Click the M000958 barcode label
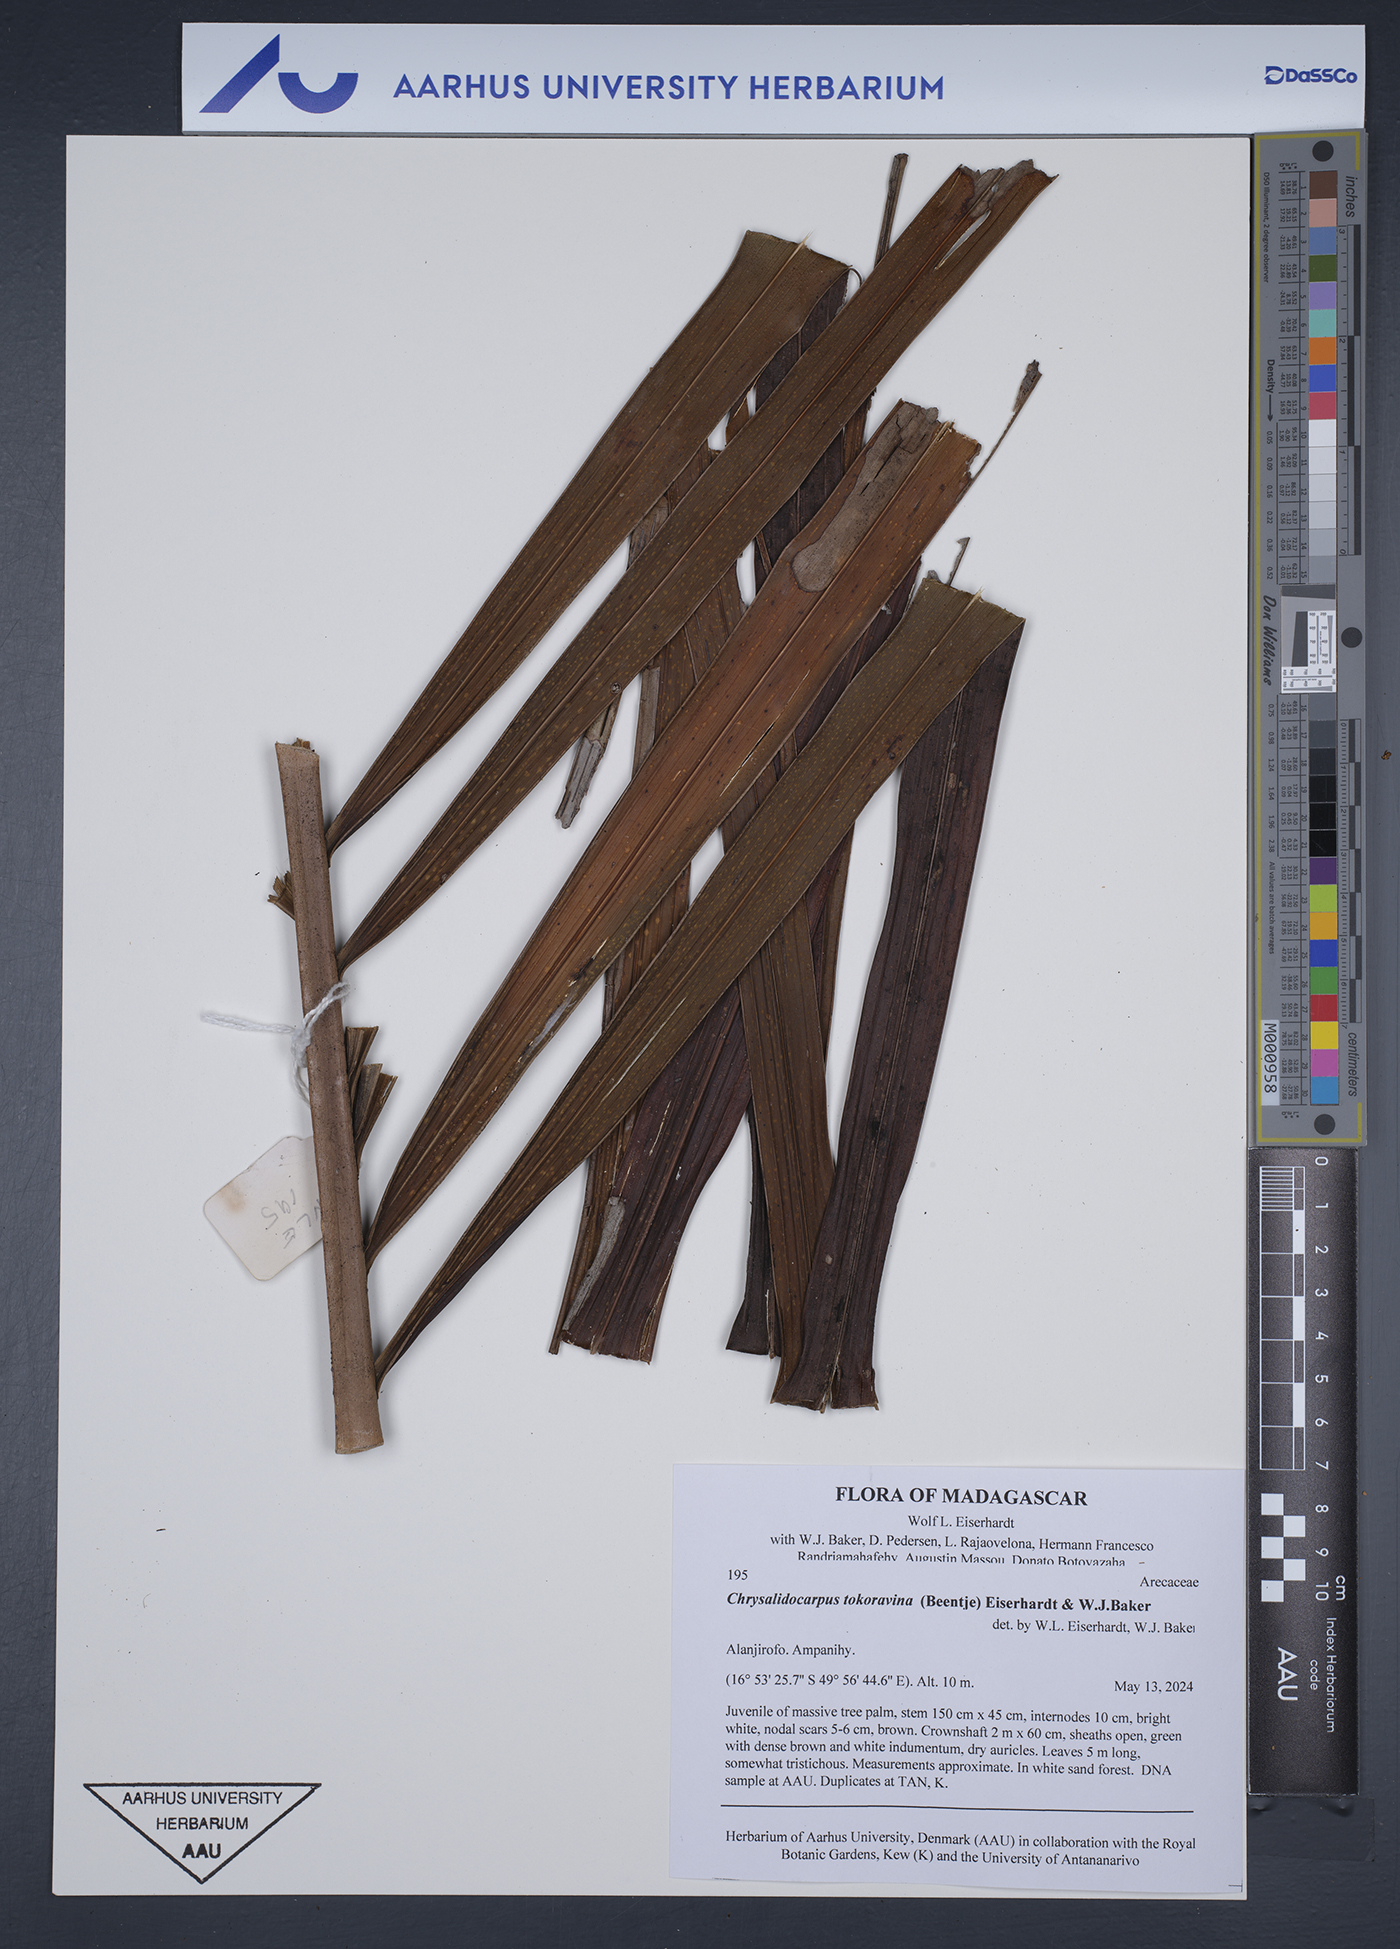 (x=1270, y=1061)
